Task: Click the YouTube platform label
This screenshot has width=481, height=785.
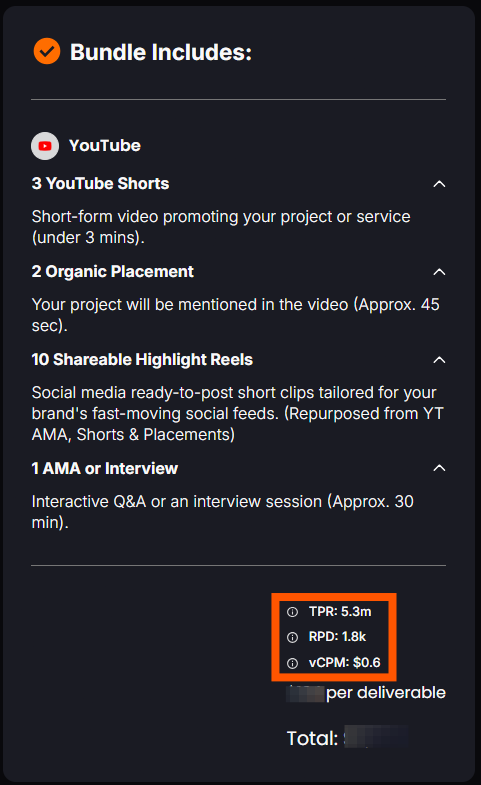Action: [x=105, y=146]
